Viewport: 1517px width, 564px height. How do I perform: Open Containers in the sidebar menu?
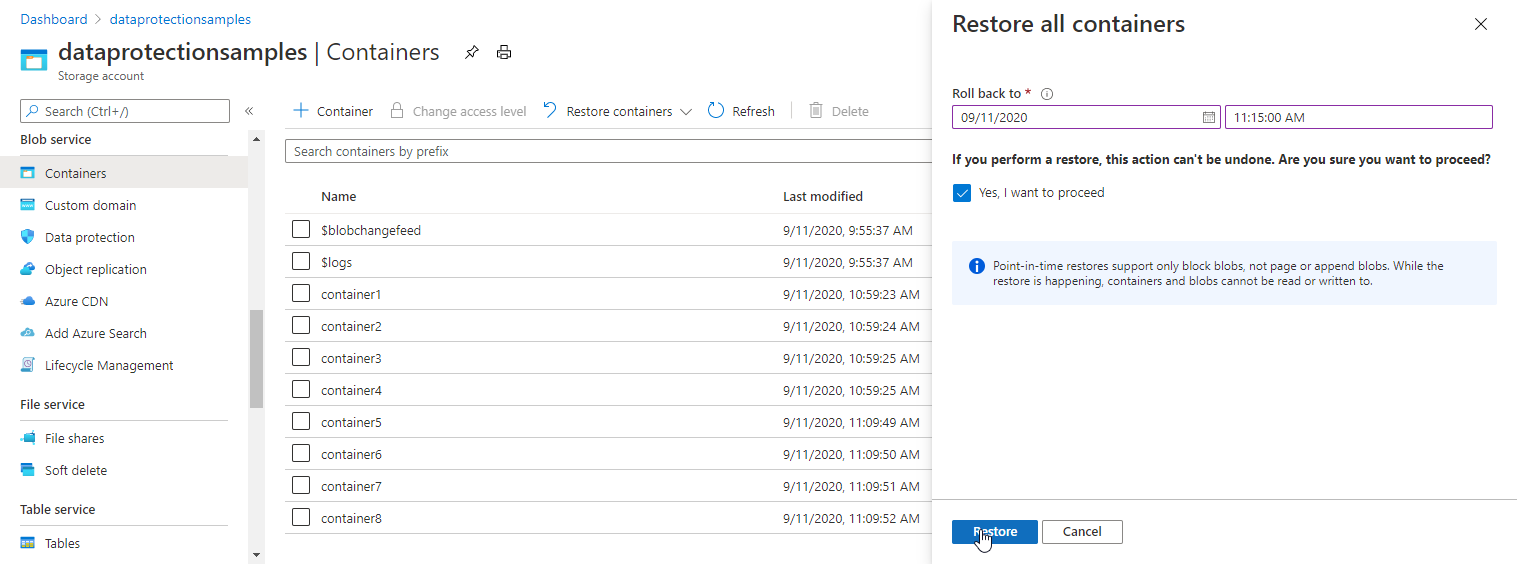click(x=124, y=173)
